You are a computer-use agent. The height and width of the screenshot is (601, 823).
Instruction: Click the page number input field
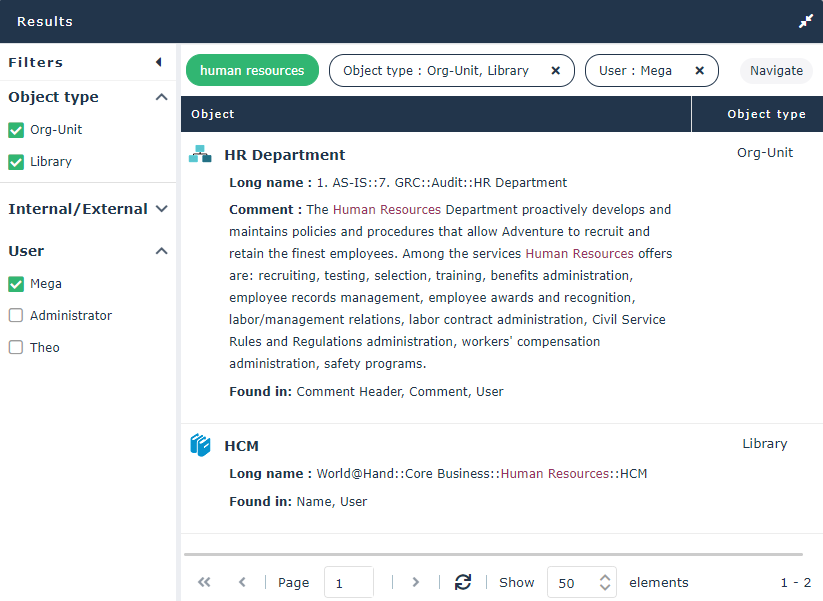pyautogui.click(x=348, y=582)
